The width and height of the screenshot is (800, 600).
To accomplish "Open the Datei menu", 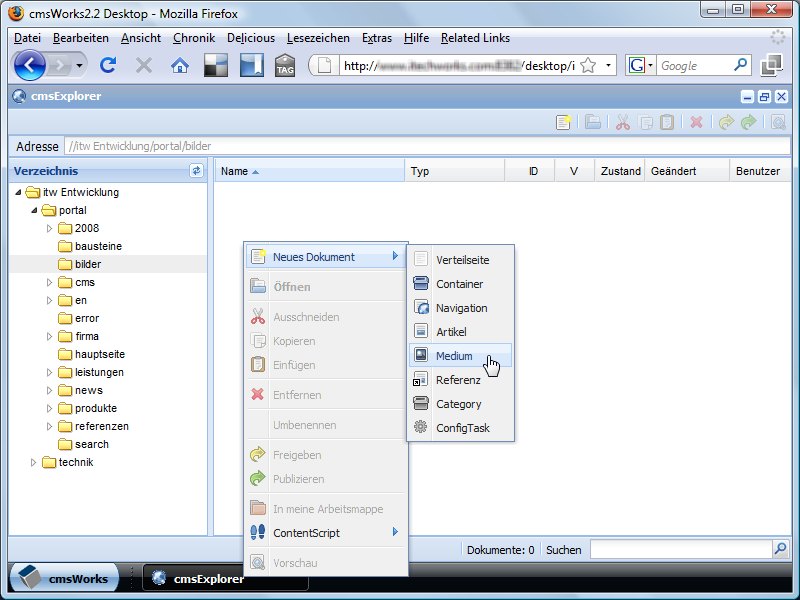I will click(x=28, y=38).
